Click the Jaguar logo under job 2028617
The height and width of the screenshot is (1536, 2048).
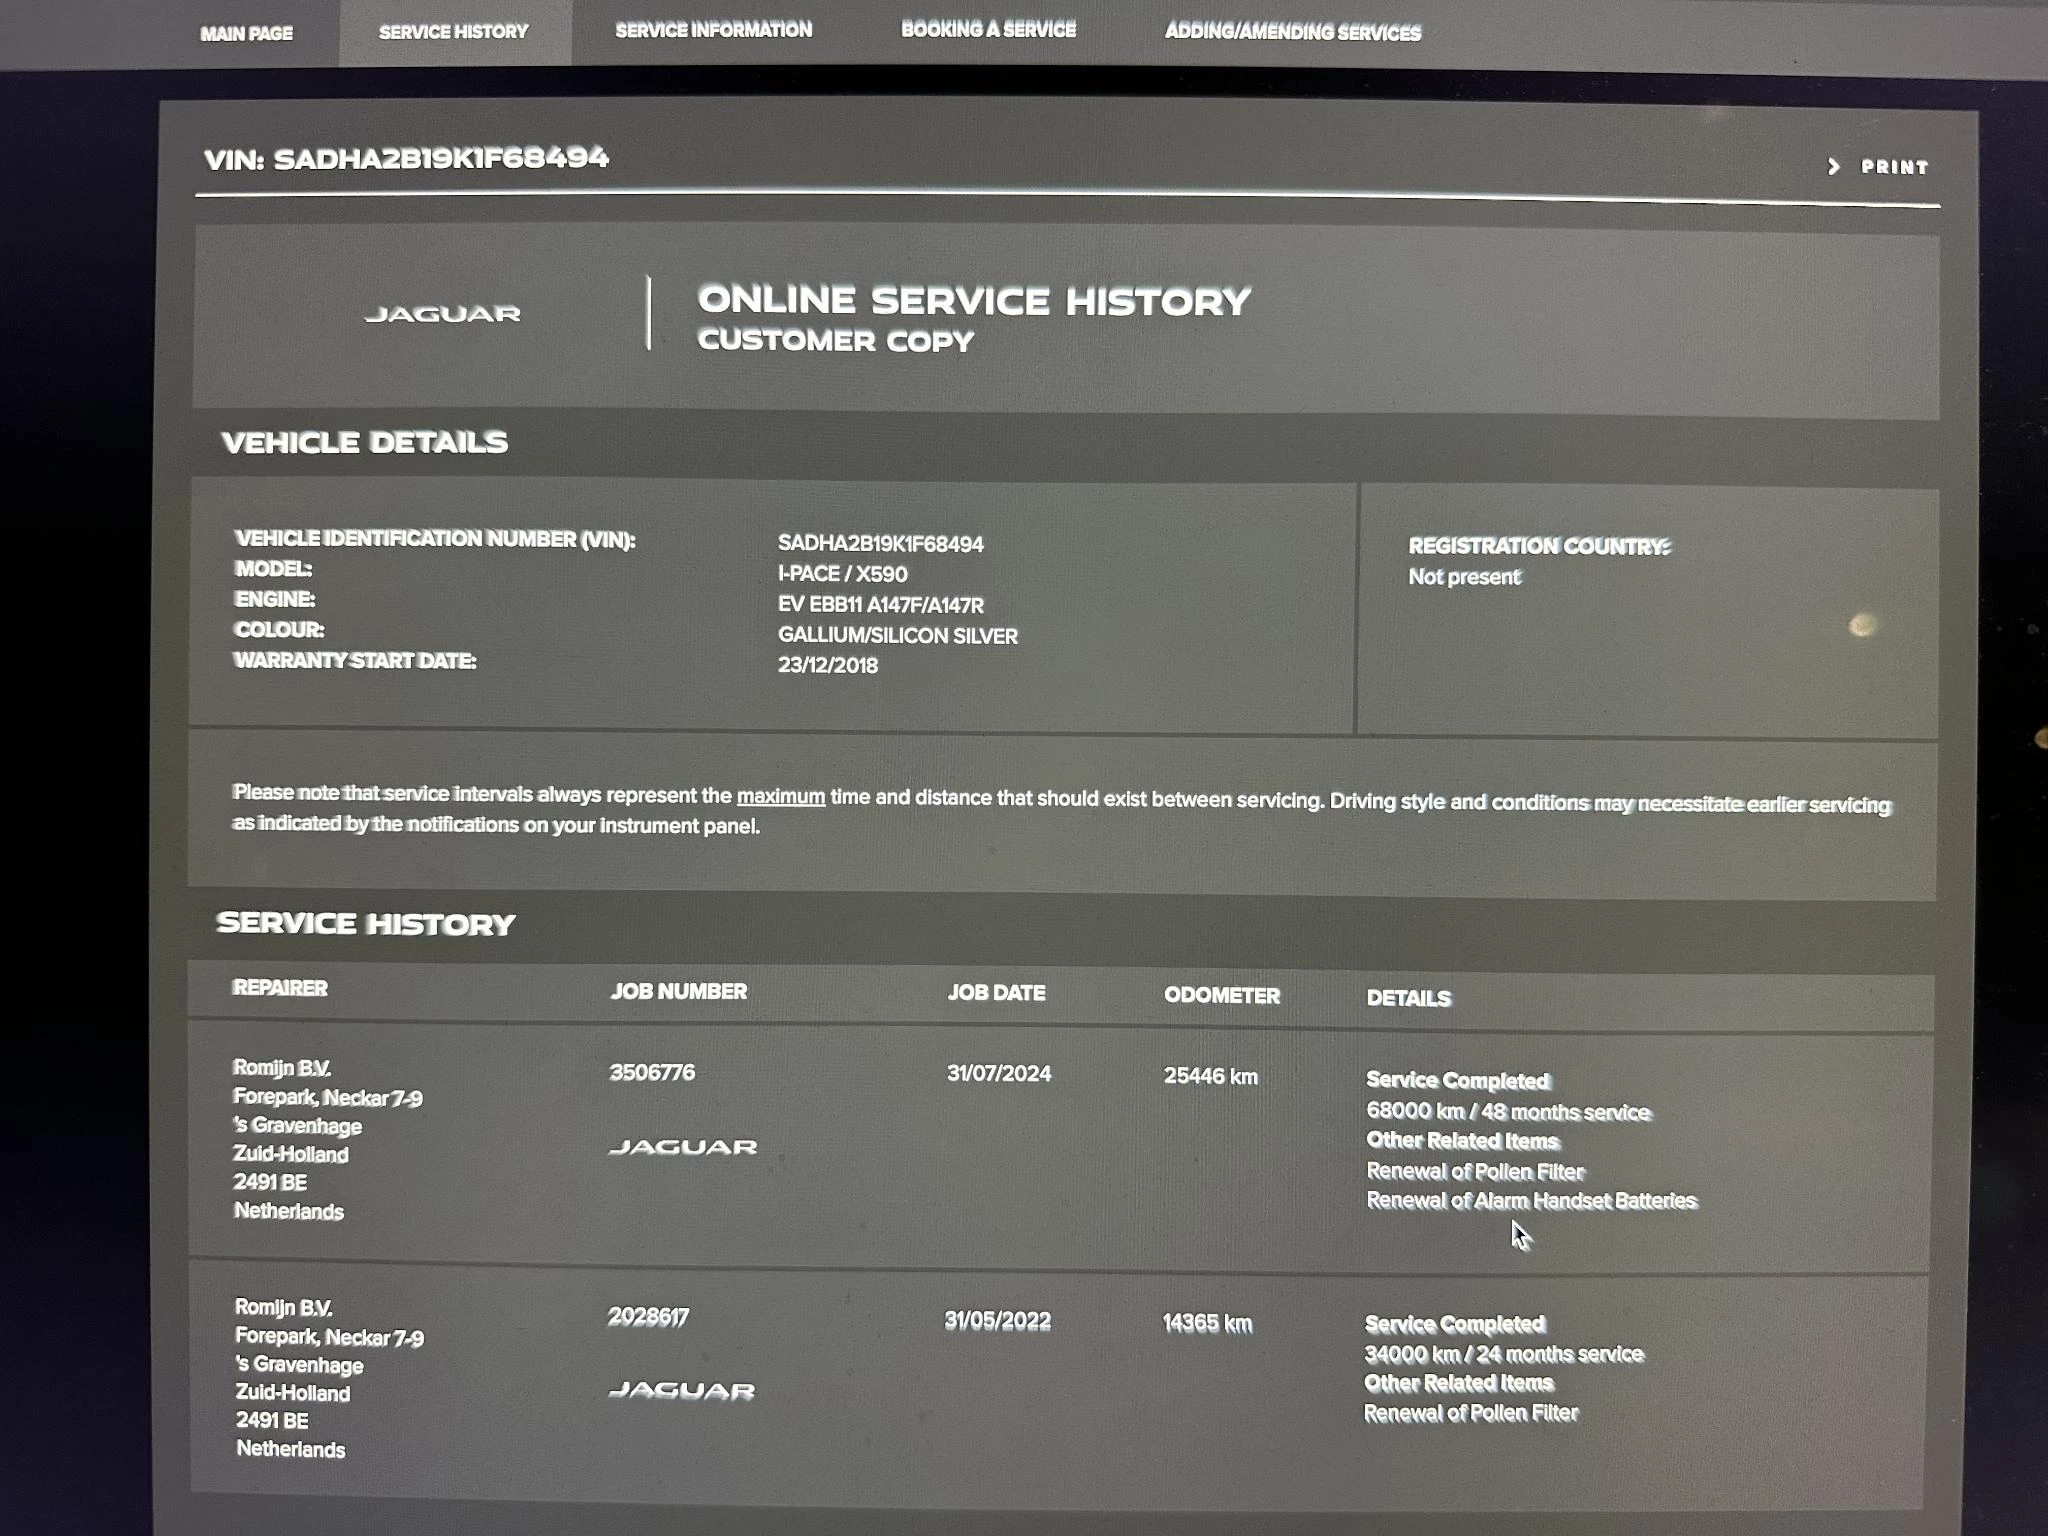point(682,1390)
